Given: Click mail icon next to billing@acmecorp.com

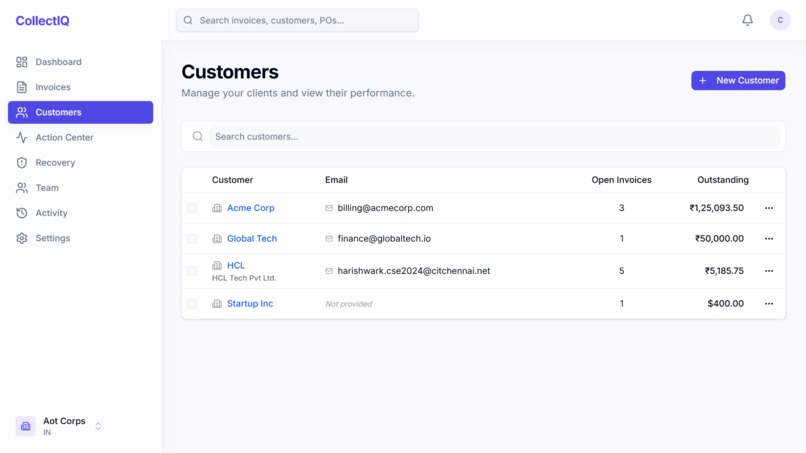Looking at the screenshot, I should point(329,208).
